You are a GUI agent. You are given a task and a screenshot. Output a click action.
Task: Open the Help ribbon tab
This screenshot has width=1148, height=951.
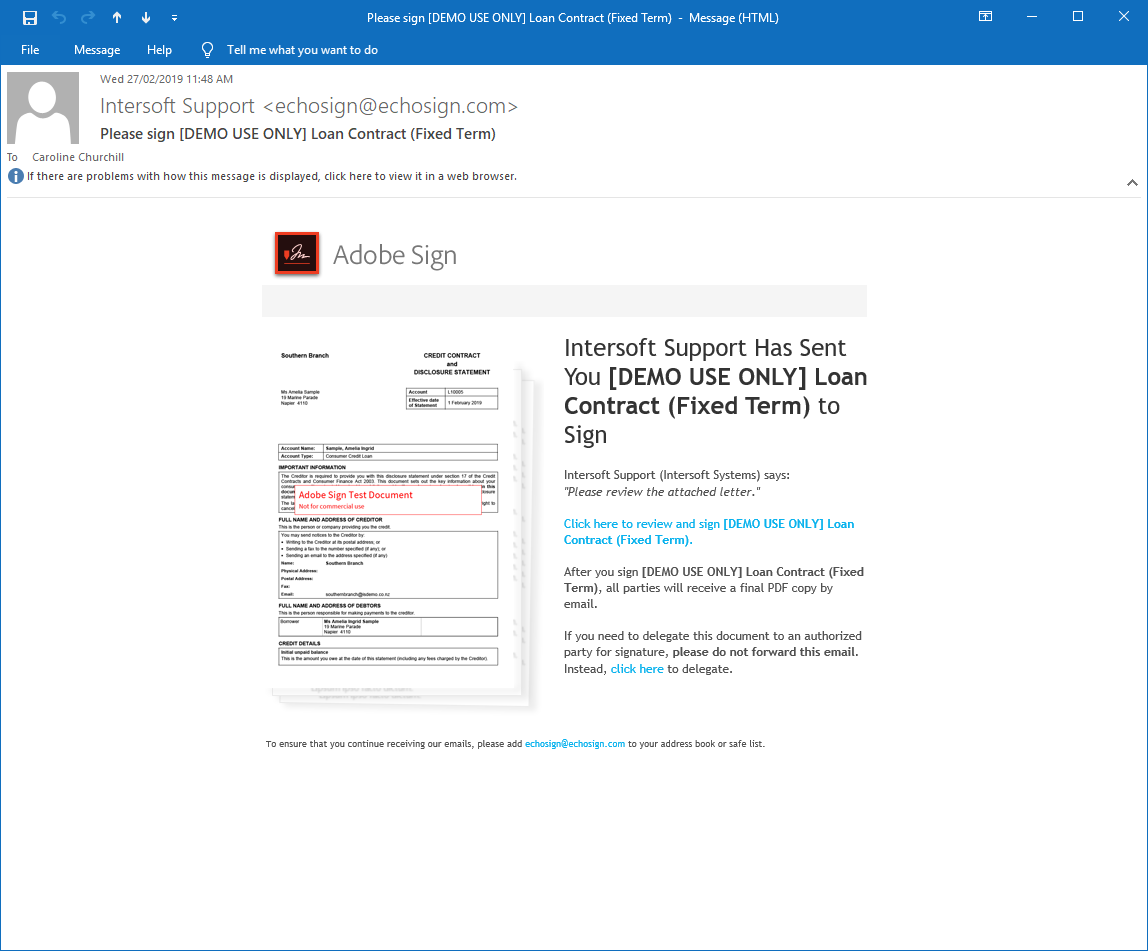pos(159,50)
